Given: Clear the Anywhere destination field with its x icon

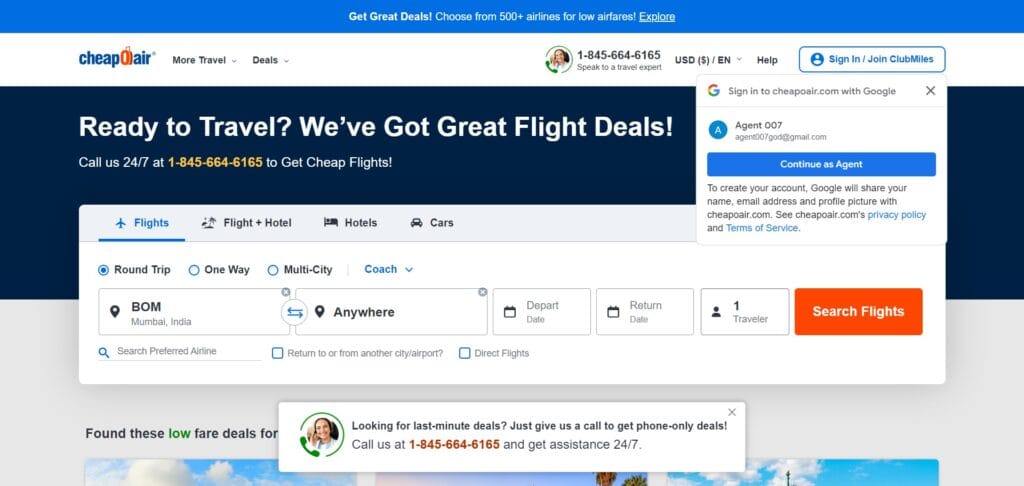Looking at the screenshot, I should tap(483, 292).
